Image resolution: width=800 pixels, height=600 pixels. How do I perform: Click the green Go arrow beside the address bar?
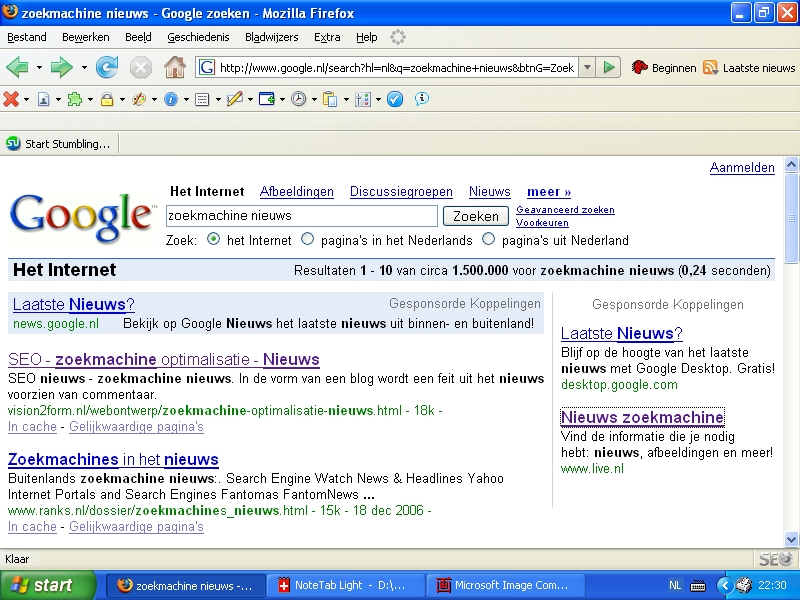pos(609,67)
